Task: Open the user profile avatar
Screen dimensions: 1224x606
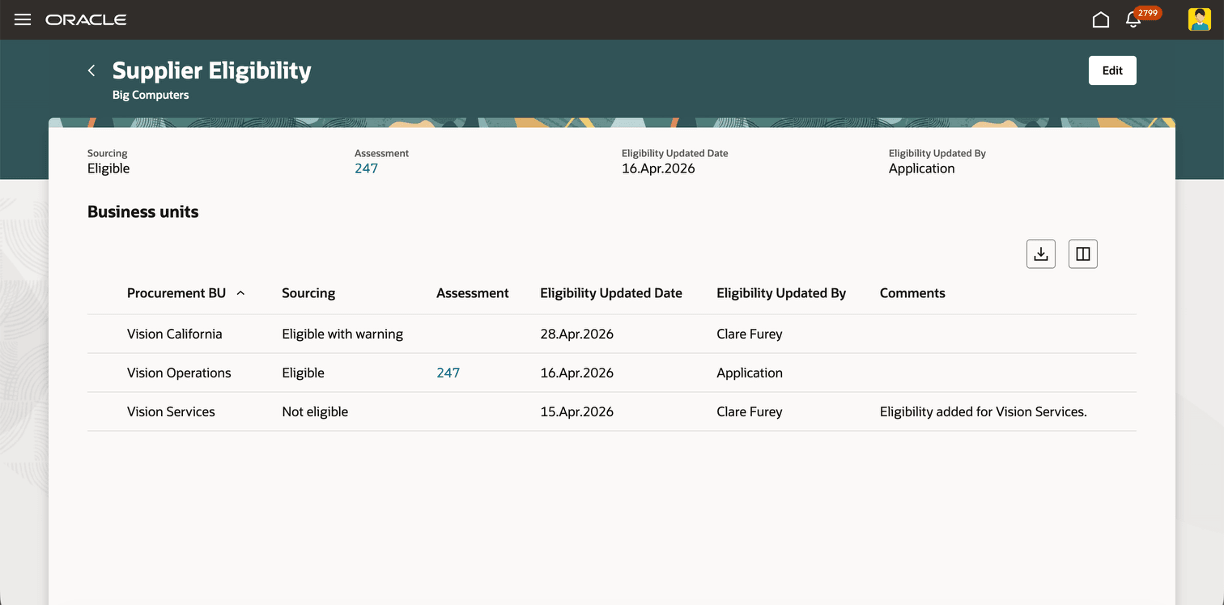Action: coord(1199,20)
